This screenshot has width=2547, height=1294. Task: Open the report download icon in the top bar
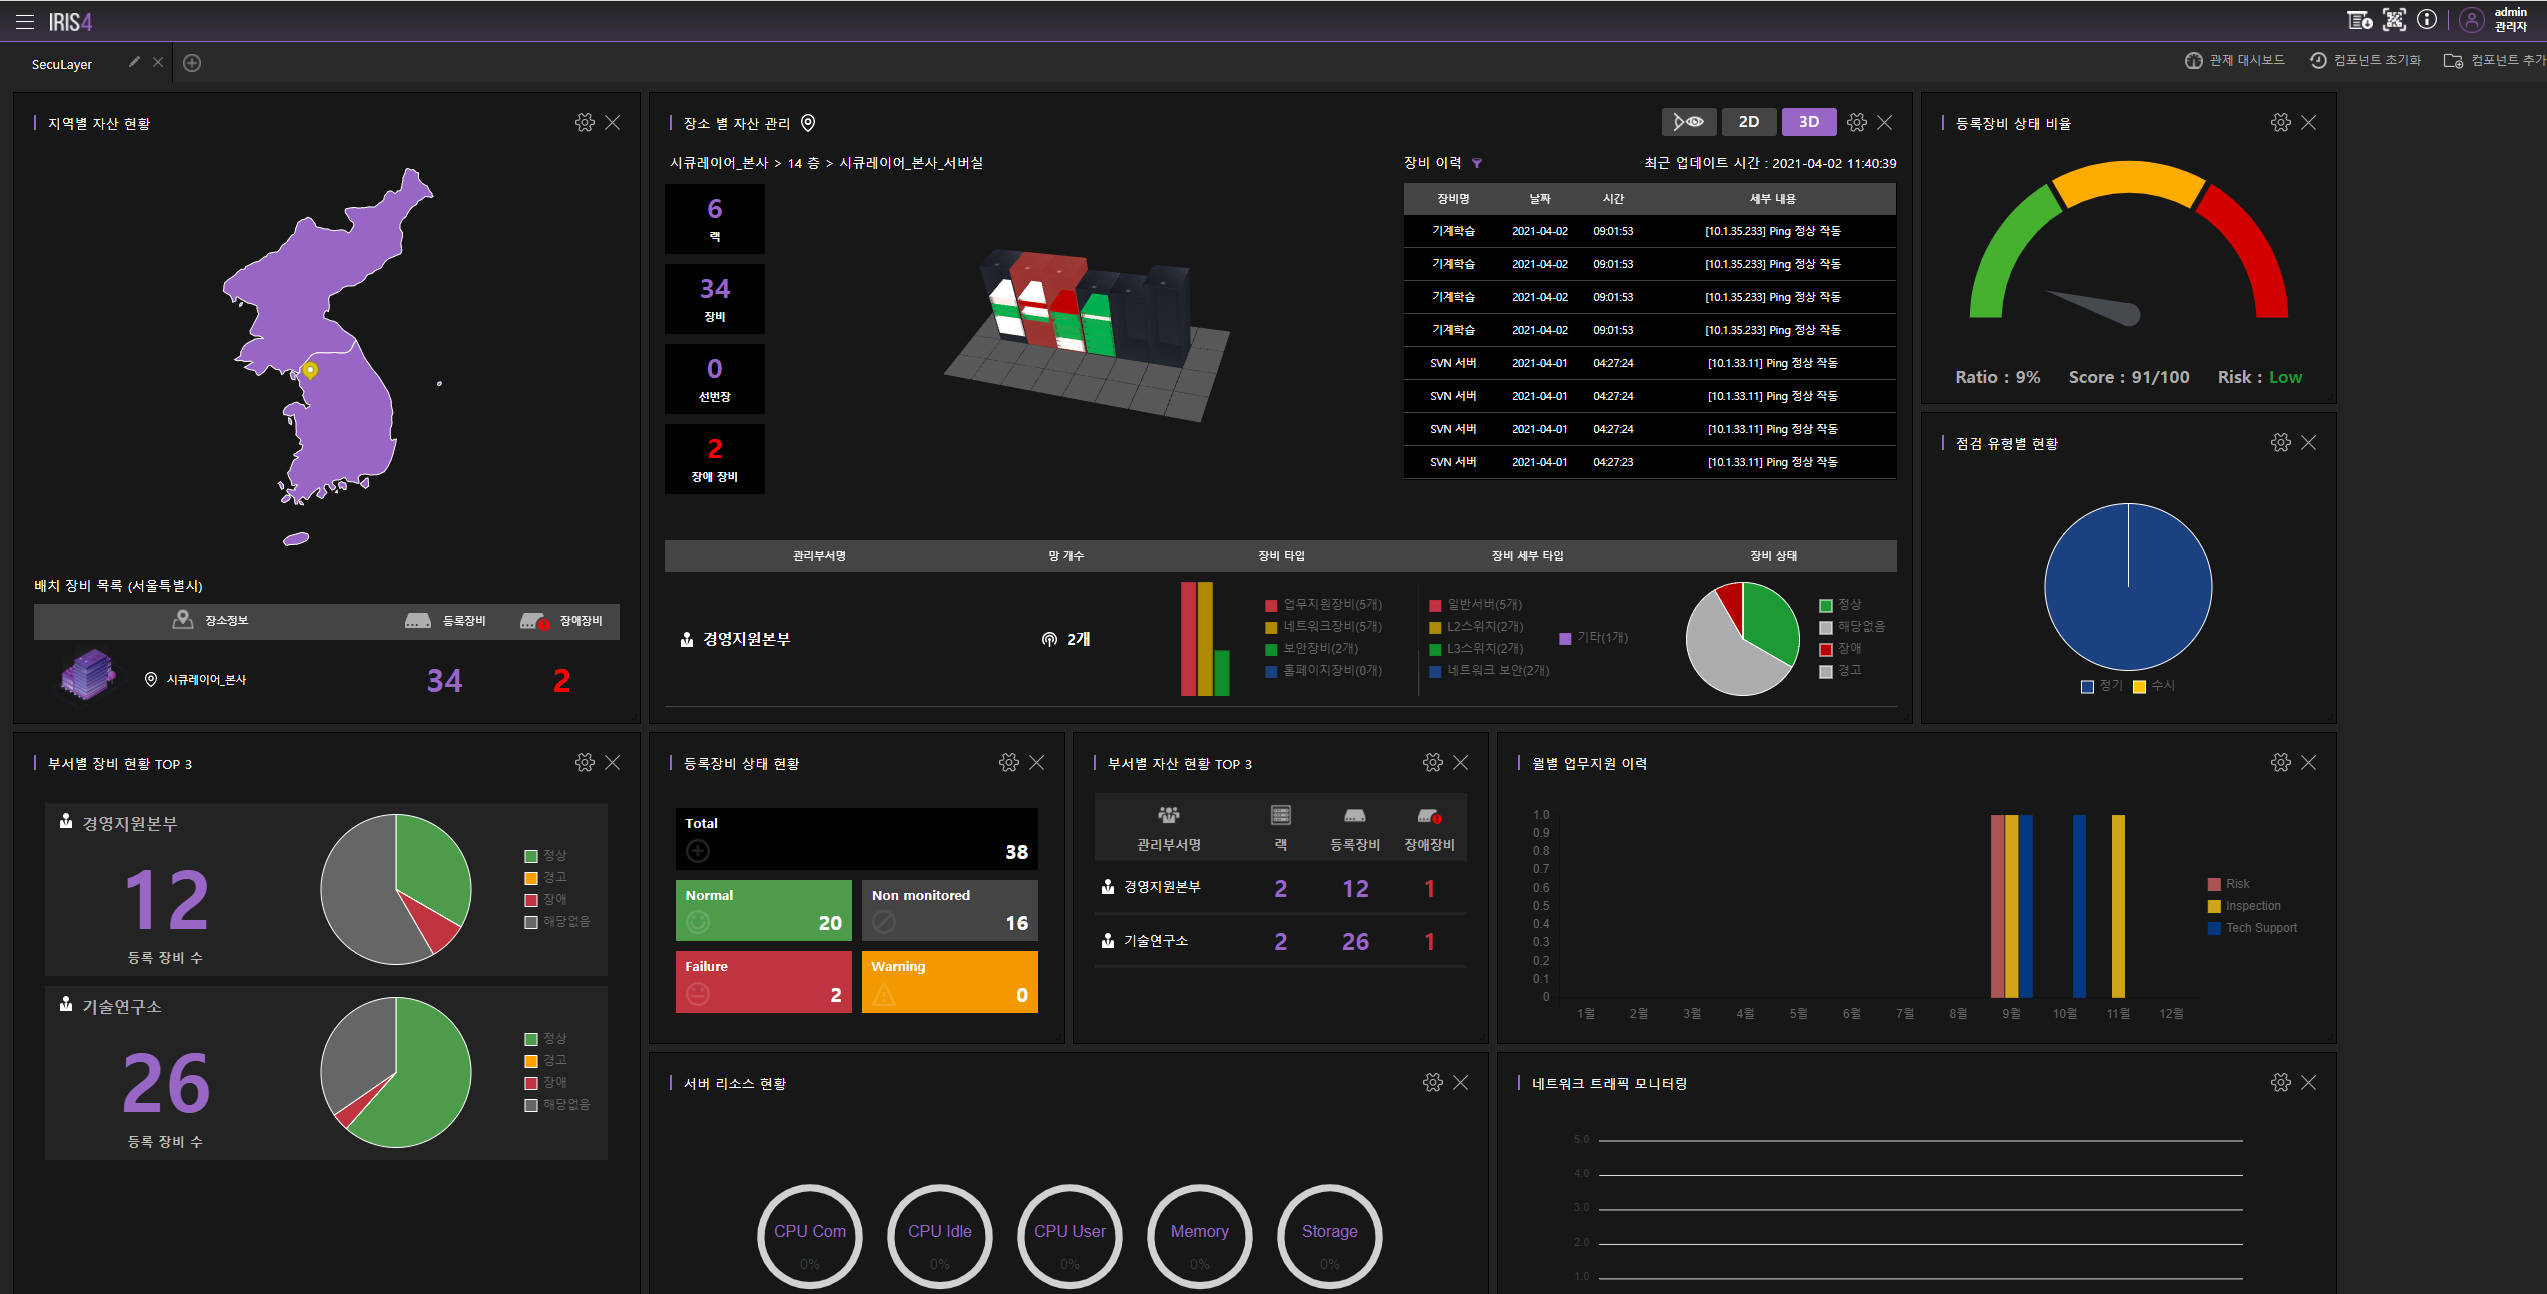coord(2358,20)
